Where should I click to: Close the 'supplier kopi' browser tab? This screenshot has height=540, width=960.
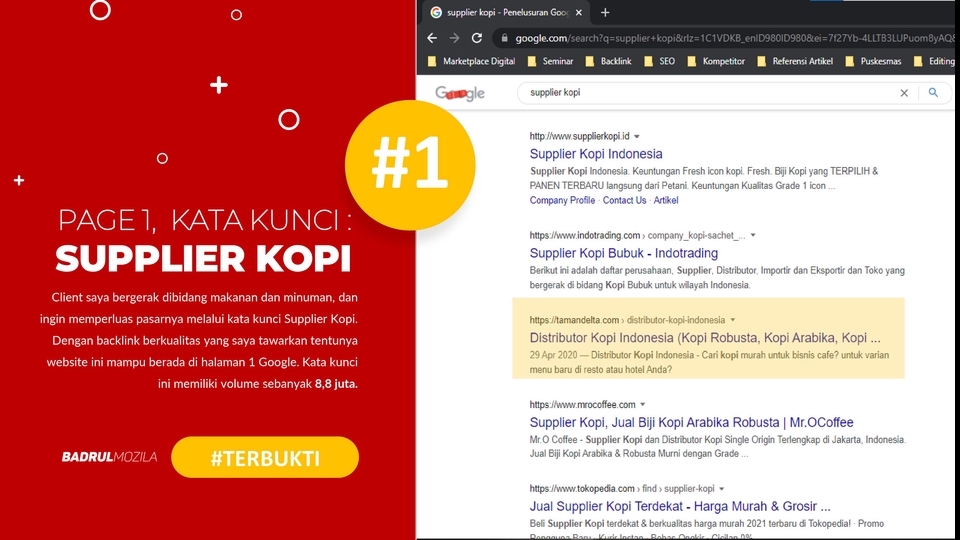point(579,12)
